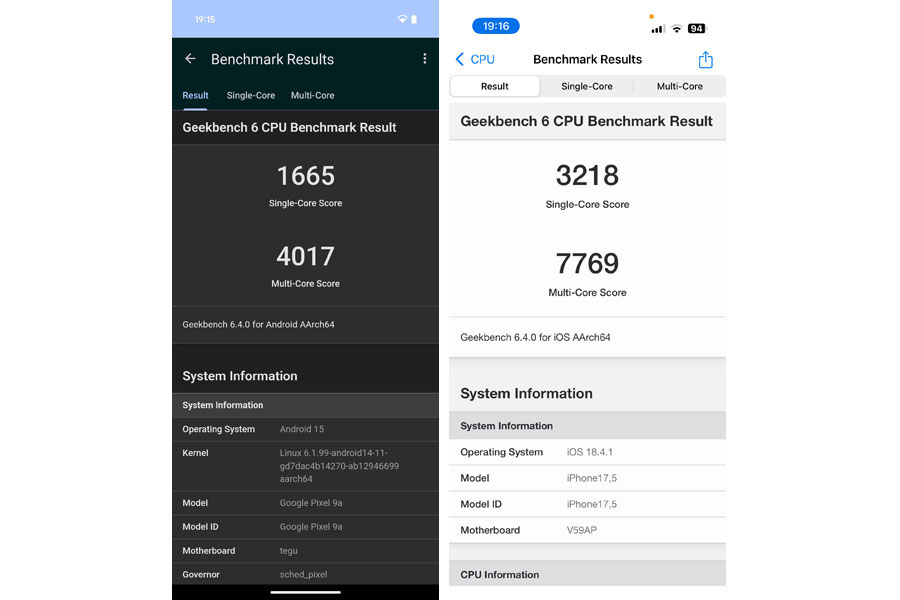Tap 'Geekbench 6.4.0 for Android AArch64' text
This screenshot has width=900, height=600.
(x=258, y=324)
